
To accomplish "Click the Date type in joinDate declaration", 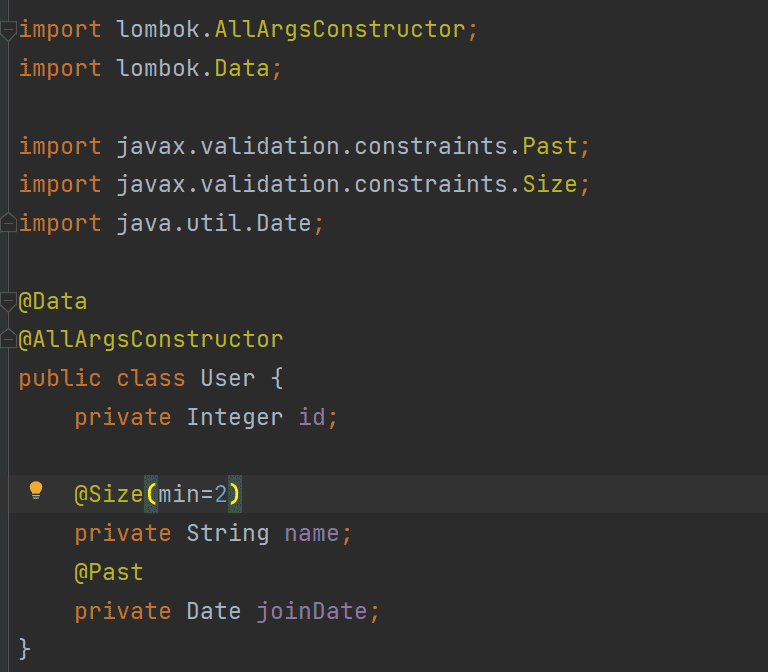I will click(x=214, y=610).
